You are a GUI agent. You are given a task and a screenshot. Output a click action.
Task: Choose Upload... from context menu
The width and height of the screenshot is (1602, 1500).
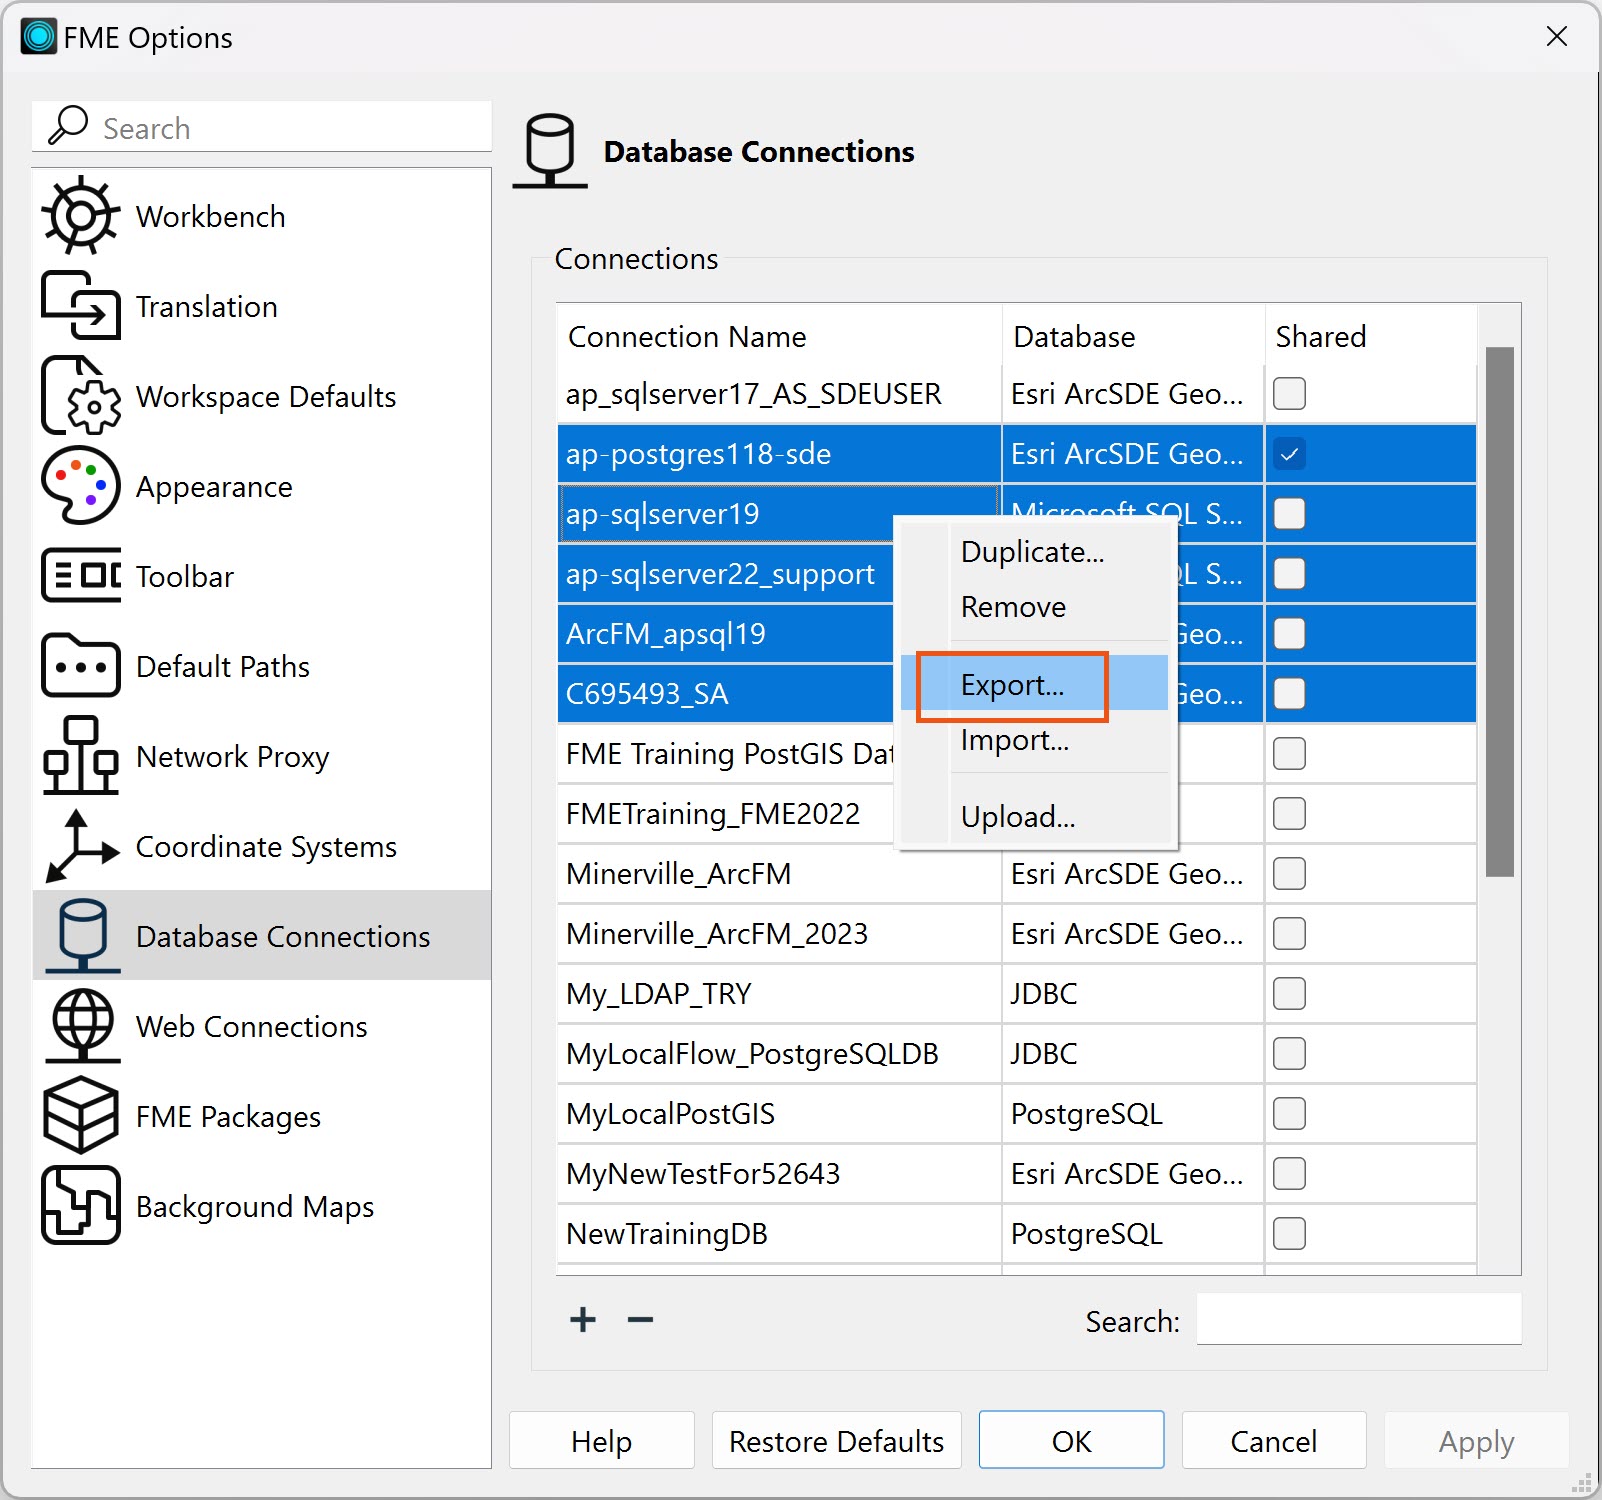coord(1035,817)
